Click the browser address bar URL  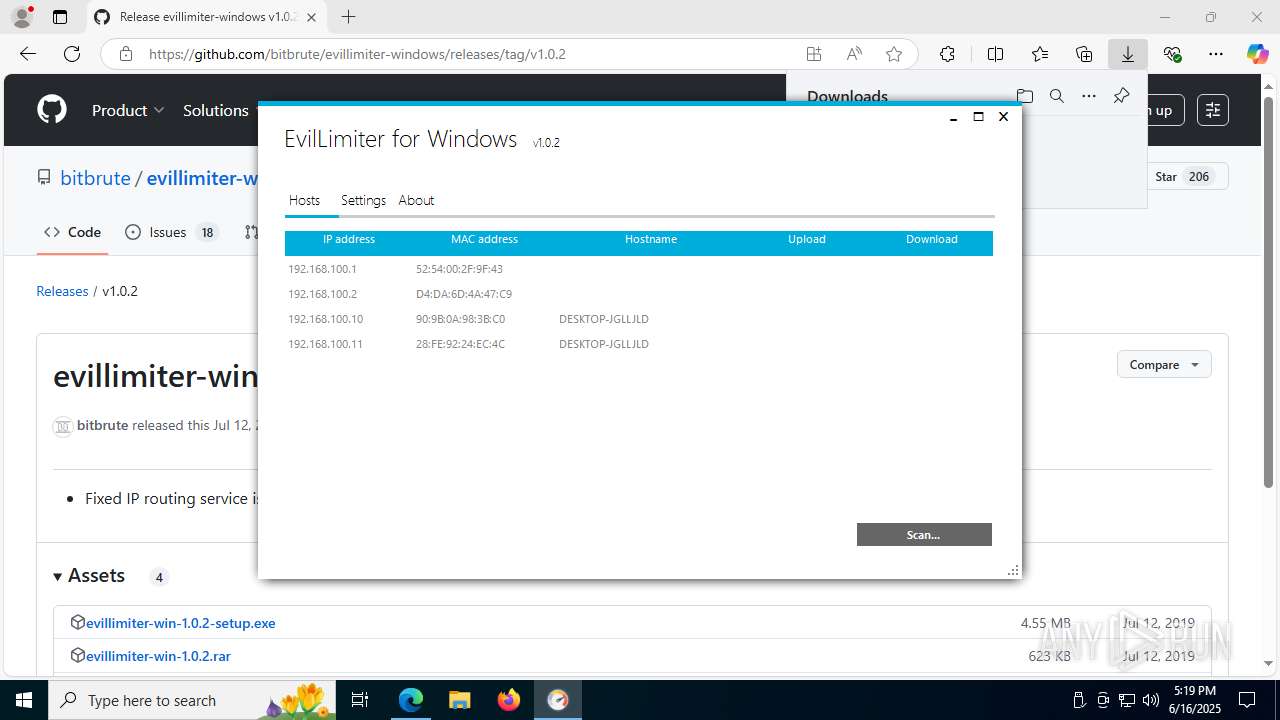point(357,54)
